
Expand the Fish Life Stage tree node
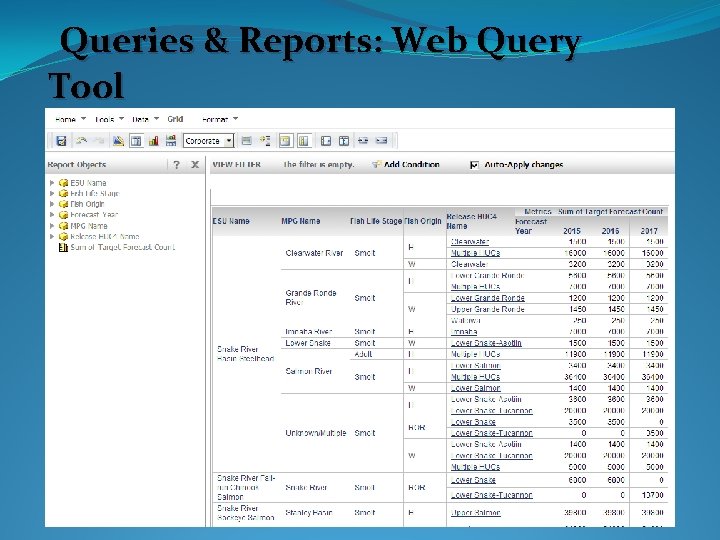click(52, 193)
